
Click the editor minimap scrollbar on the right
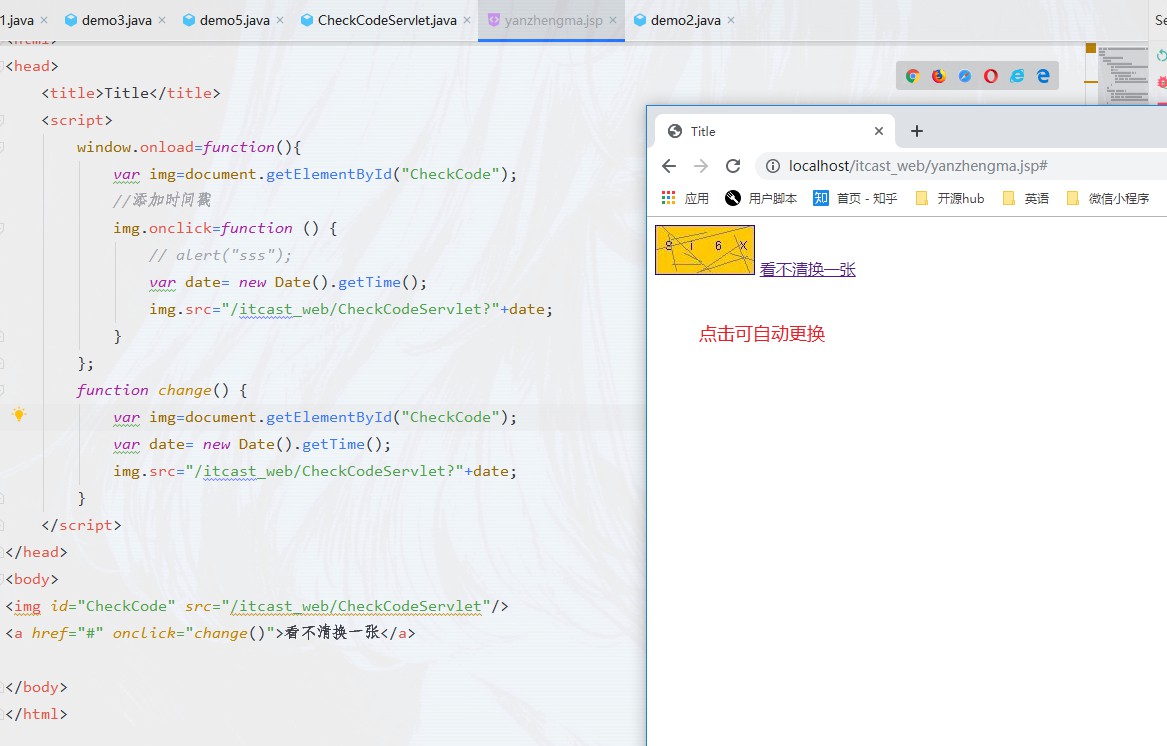[x=1123, y=74]
